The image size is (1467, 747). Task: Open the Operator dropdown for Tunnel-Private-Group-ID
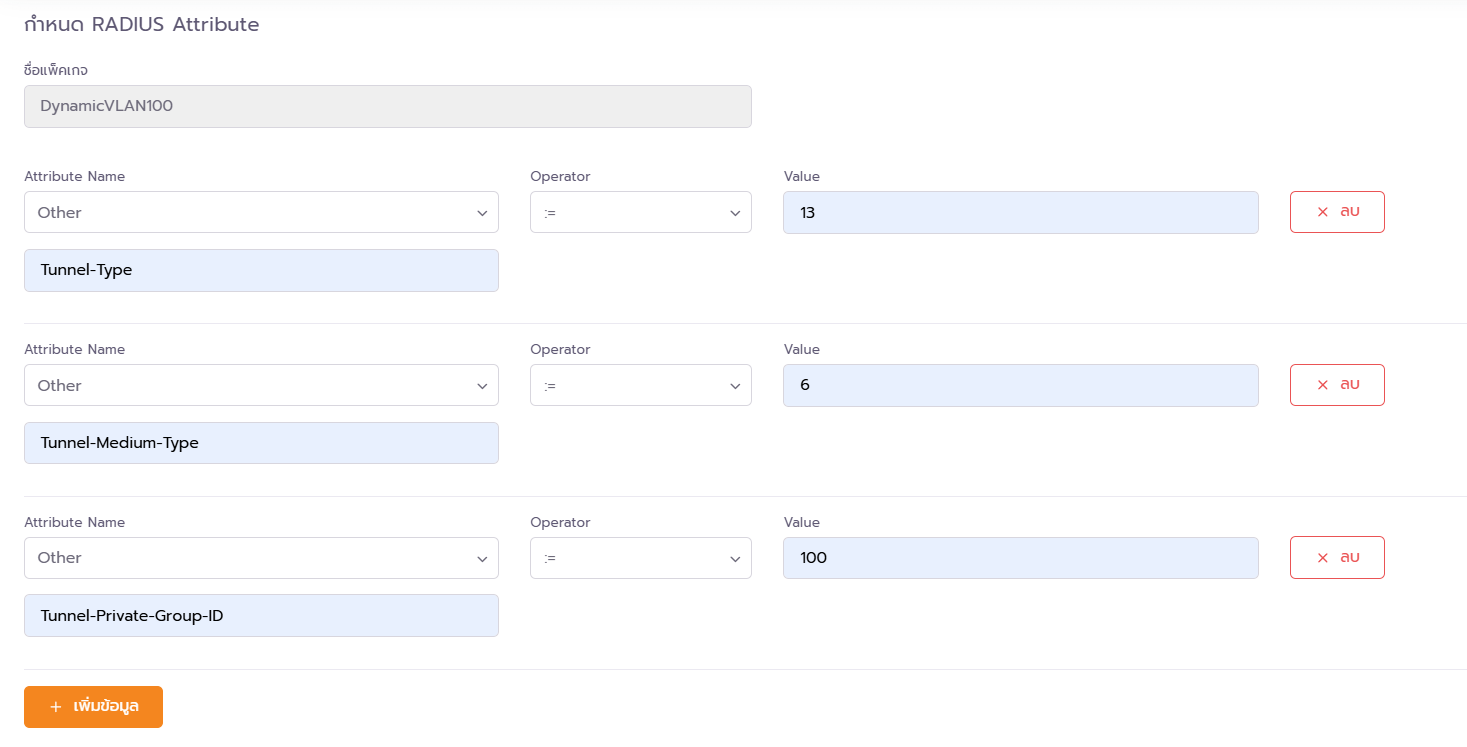click(640, 558)
